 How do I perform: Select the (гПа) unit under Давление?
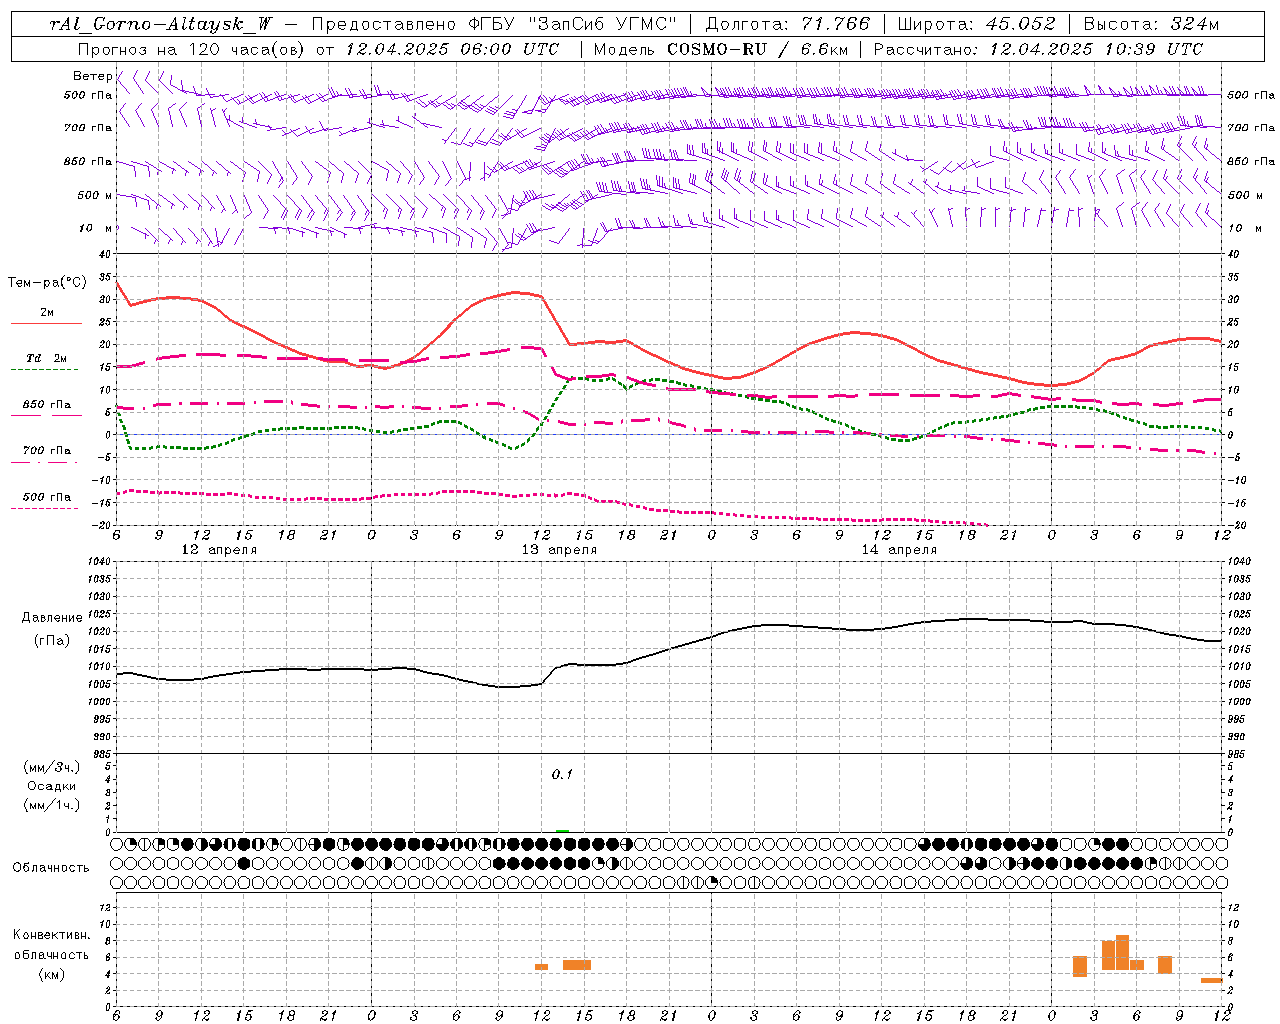52,641
